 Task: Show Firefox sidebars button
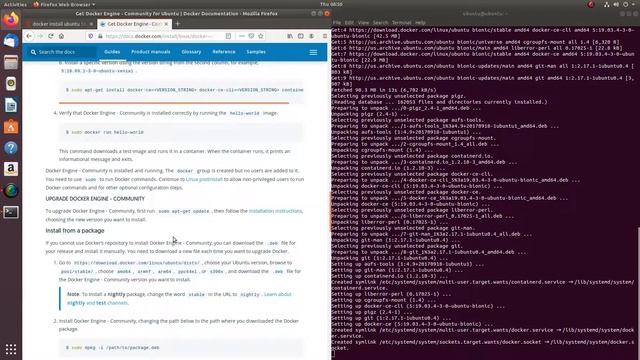point(301,36)
